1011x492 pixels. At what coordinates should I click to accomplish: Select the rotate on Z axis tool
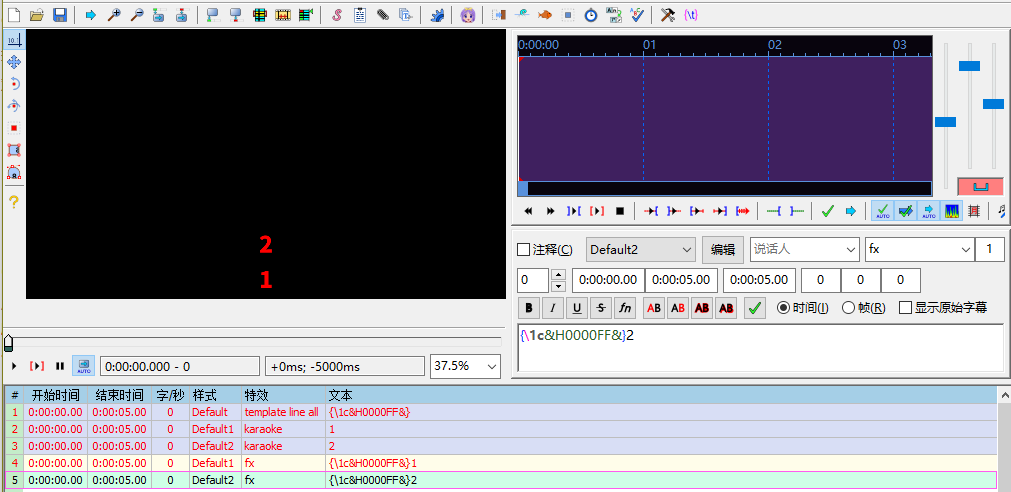point(14,84)
